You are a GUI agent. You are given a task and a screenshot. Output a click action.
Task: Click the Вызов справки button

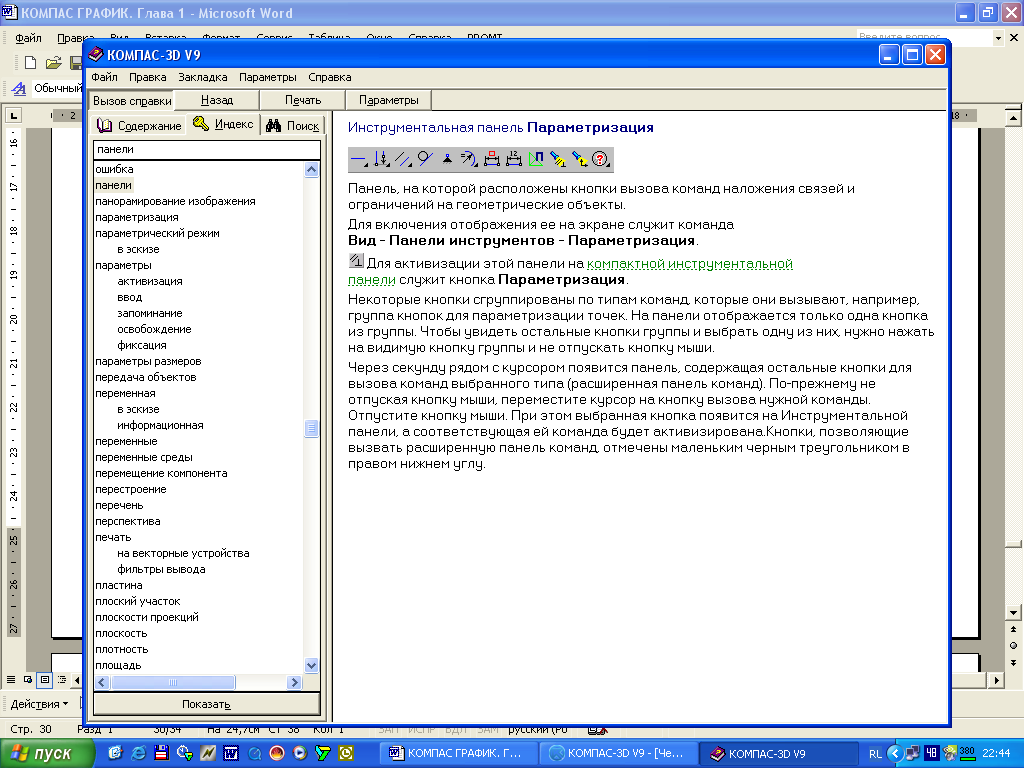(x=132, y=101)
